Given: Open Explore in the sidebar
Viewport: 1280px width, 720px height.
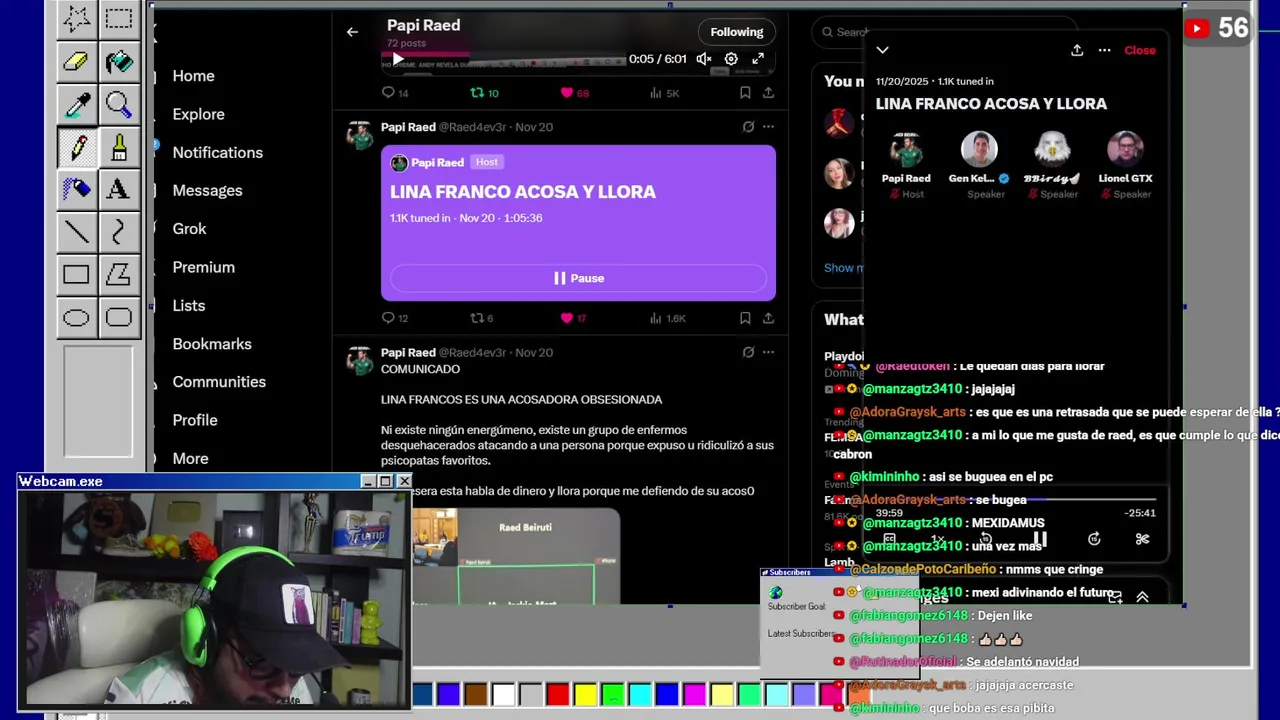Looking at the screenshot, I should point(198,114).
